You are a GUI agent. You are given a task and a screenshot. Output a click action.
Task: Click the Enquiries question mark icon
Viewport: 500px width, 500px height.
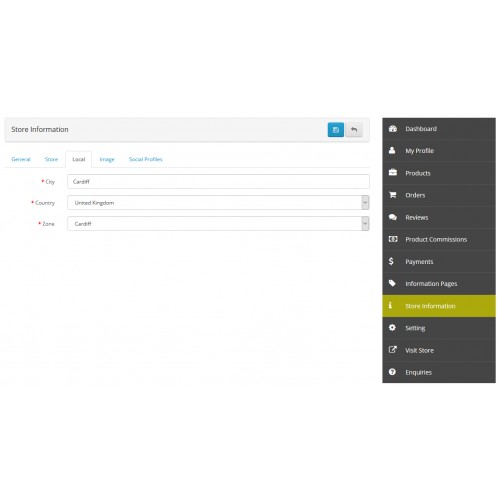(x=392, y=372)
